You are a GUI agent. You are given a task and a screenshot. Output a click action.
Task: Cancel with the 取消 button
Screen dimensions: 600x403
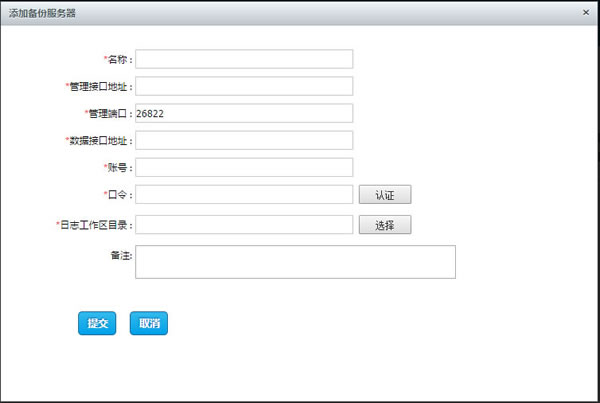point(149,323)
